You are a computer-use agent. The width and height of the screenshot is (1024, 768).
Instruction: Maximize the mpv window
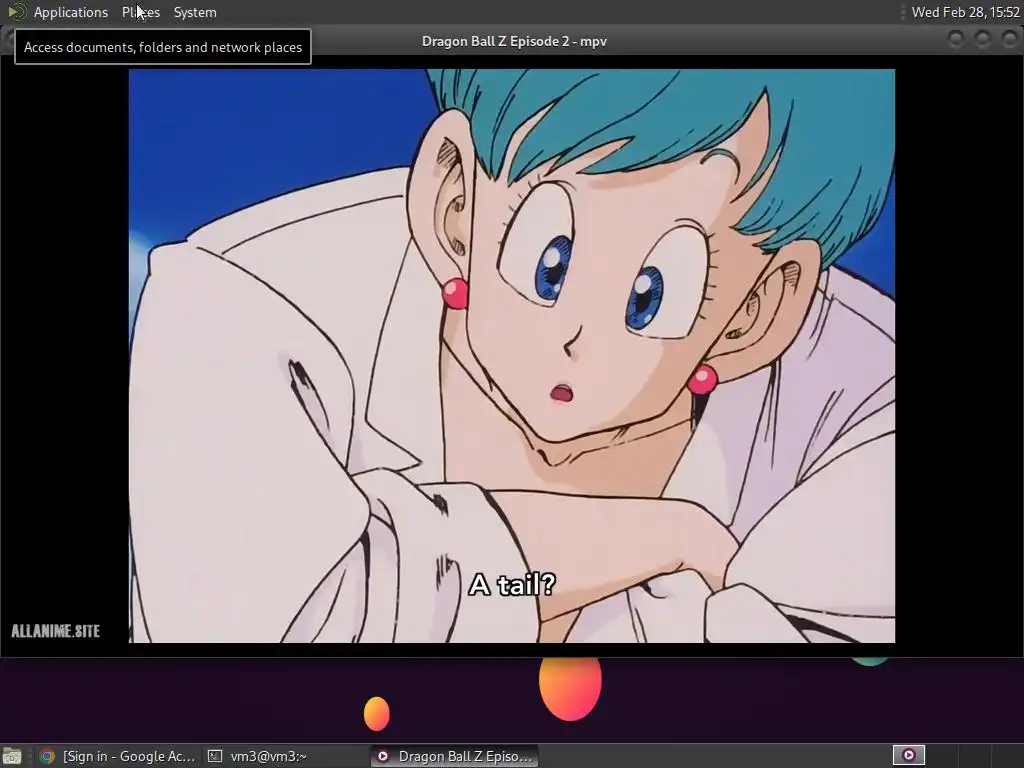(x=982, y=40)
